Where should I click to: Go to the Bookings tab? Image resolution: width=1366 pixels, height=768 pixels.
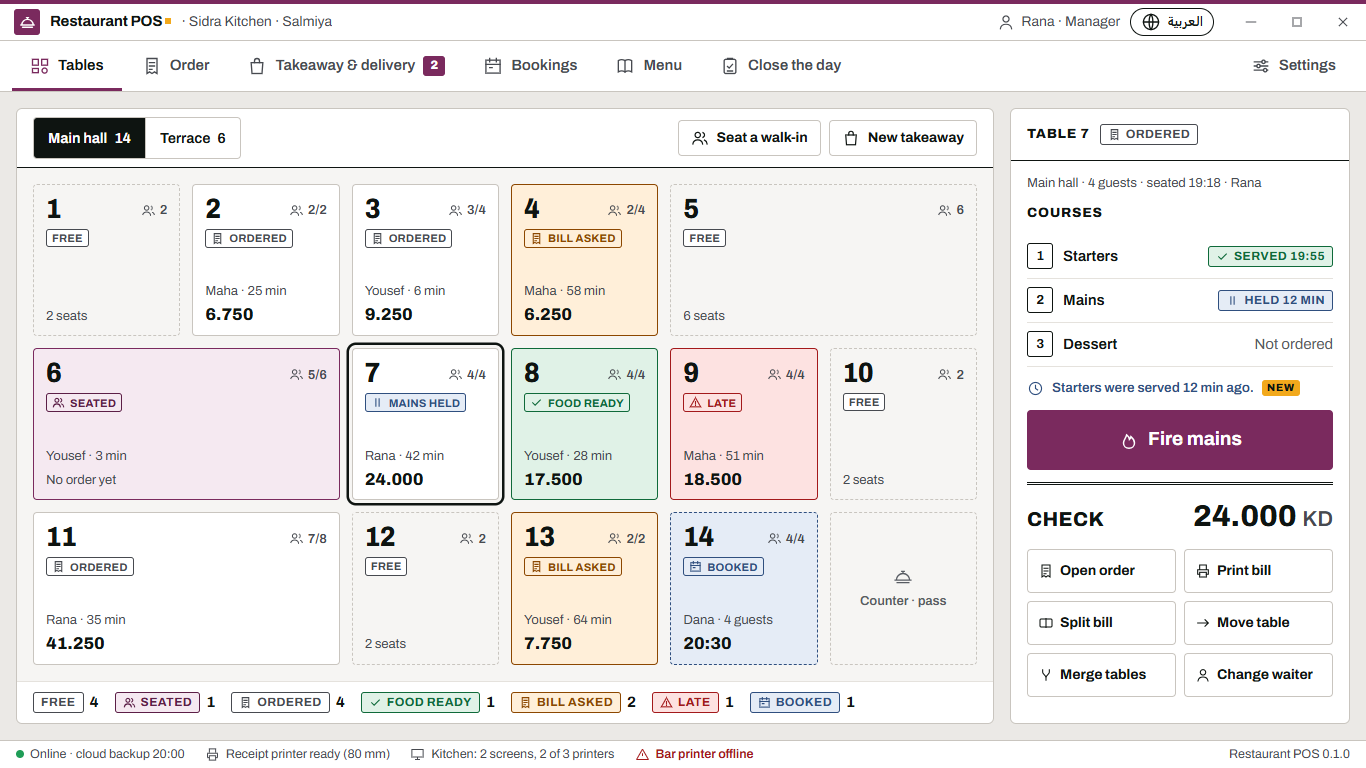click(531, 66)
